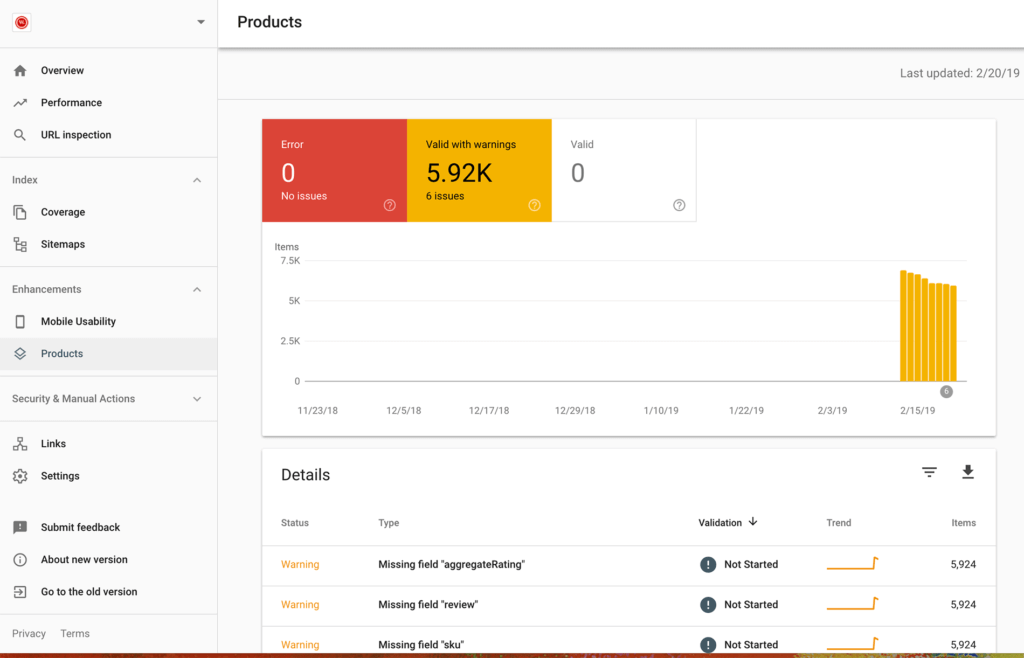The height and width of the screenshot is (658, 1024).
Task: Open the Mobile Usability report
Action: pos(78,322)
